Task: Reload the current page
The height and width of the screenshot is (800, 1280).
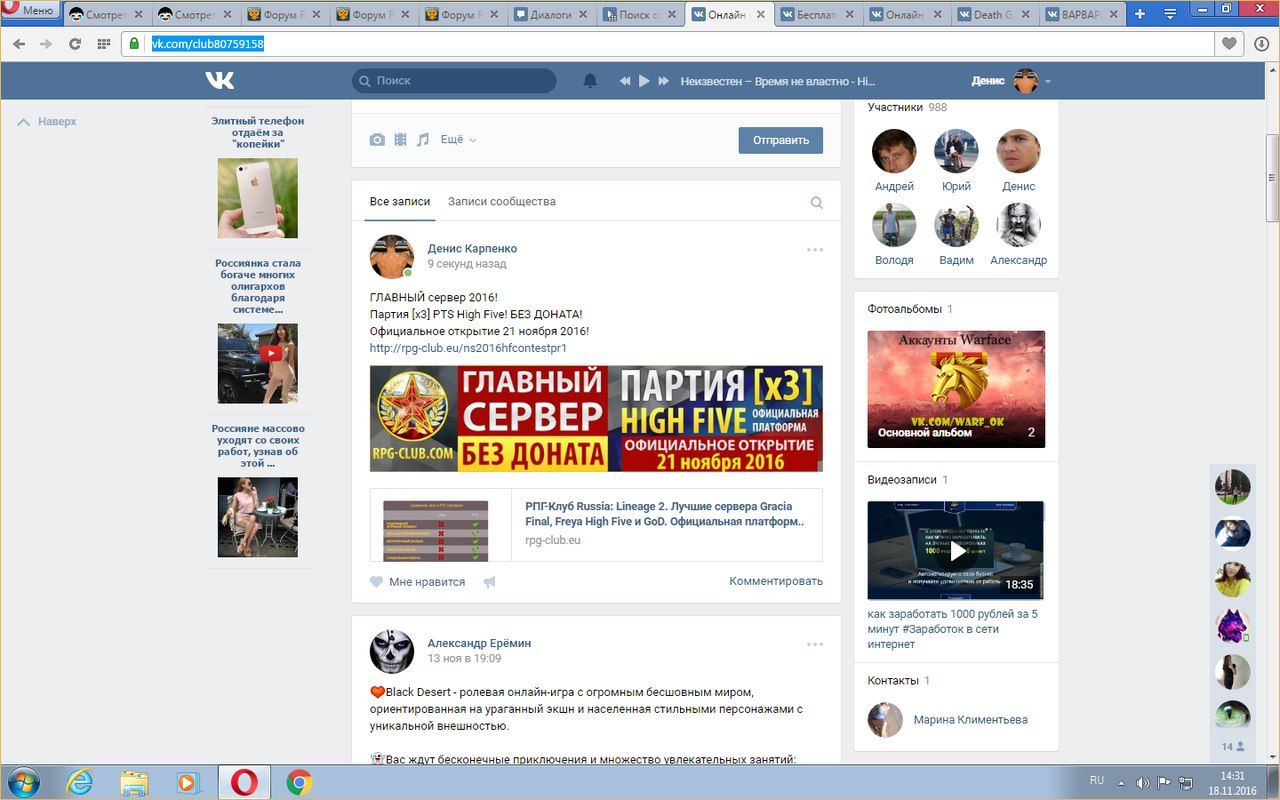Action: [x=75, y=44]
